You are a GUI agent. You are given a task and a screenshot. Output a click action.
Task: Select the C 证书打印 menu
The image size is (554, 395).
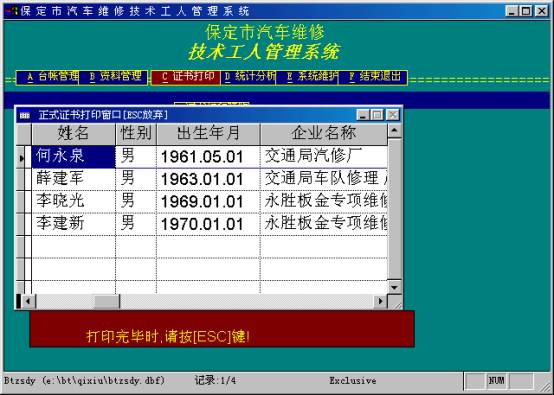click(x=186, y=77)
